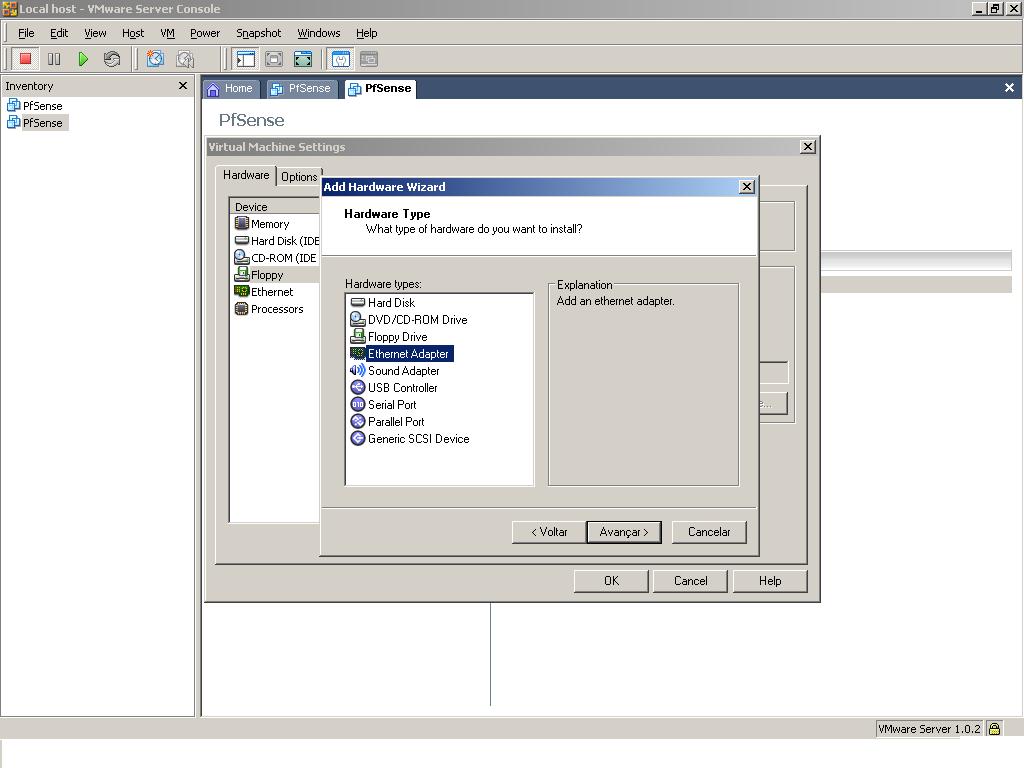The height and width of the screenshot is (768, 1024).
Task: Close the Add Hardware Wizard dialog
Action: click(x=746, y=187)
